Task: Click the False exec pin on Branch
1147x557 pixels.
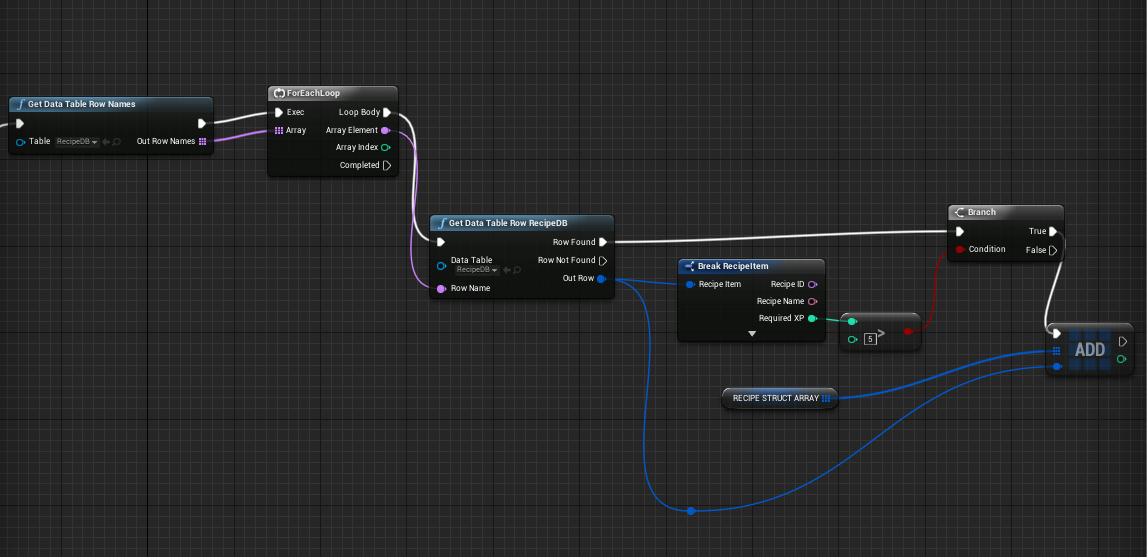Action: [x=1053, y=250]
